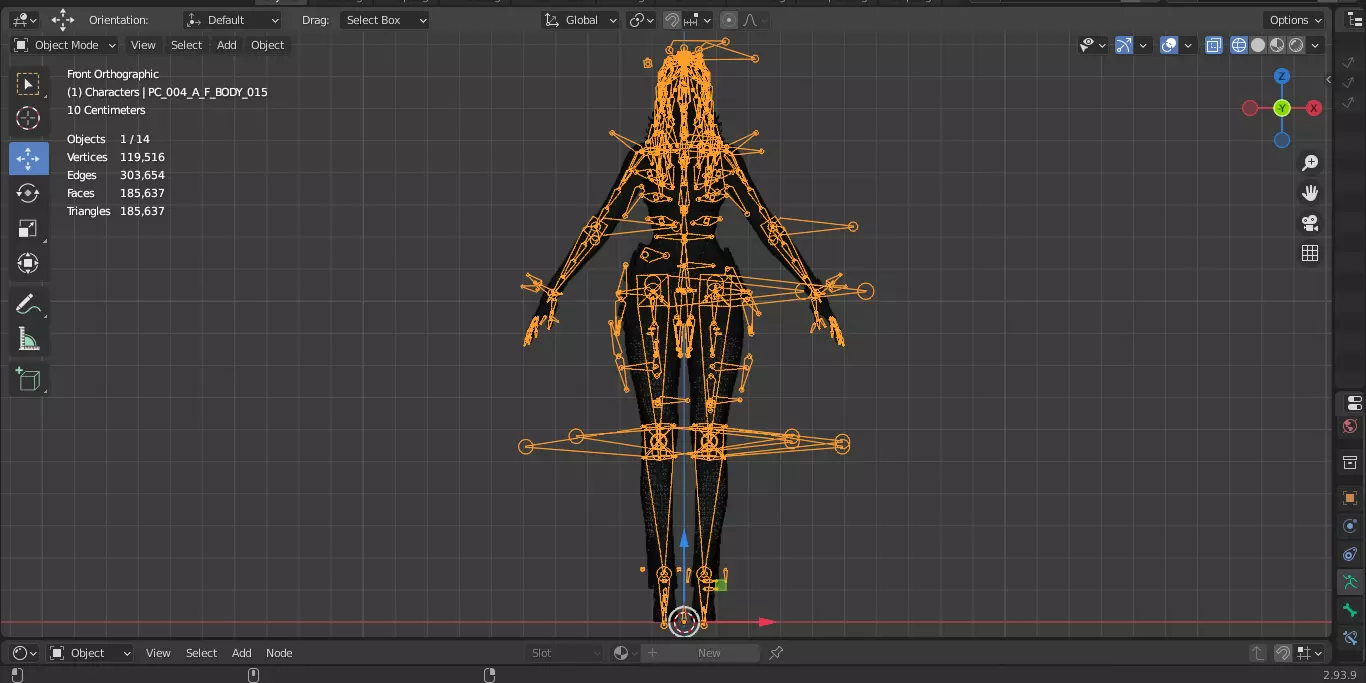The width and height of the screenshot is (1366, 683).
Task: Toggle proportional editing circle button
Action: tap(729, 20)
